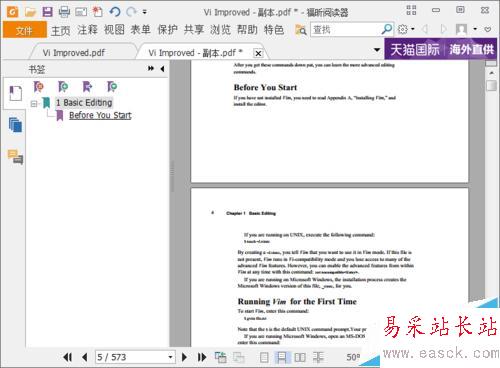Open the page thumbnails sidebar icon
The height and width of the screenshot is (368, 500).
click(15, 125)
